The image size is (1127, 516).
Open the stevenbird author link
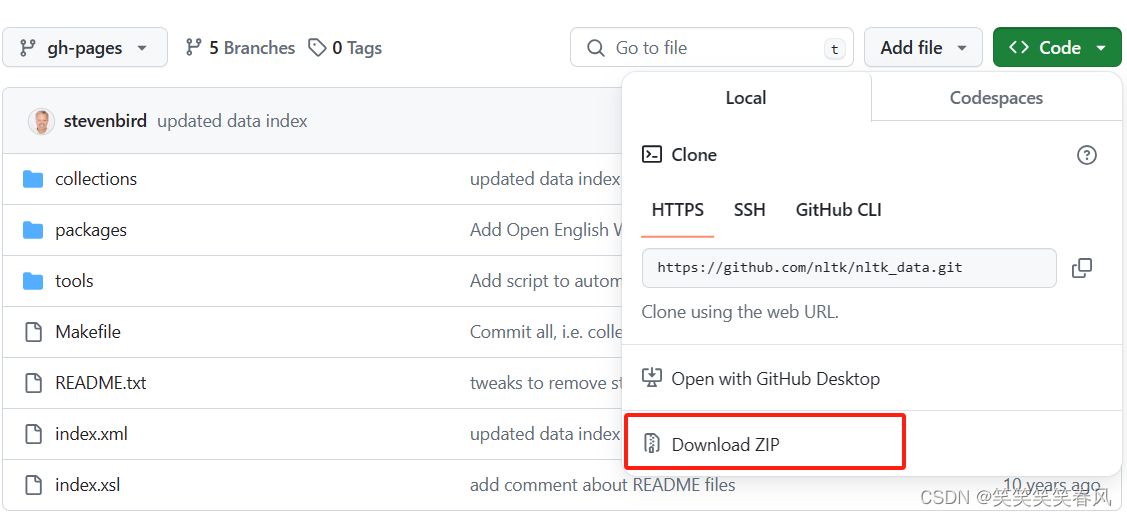[105, 121]
